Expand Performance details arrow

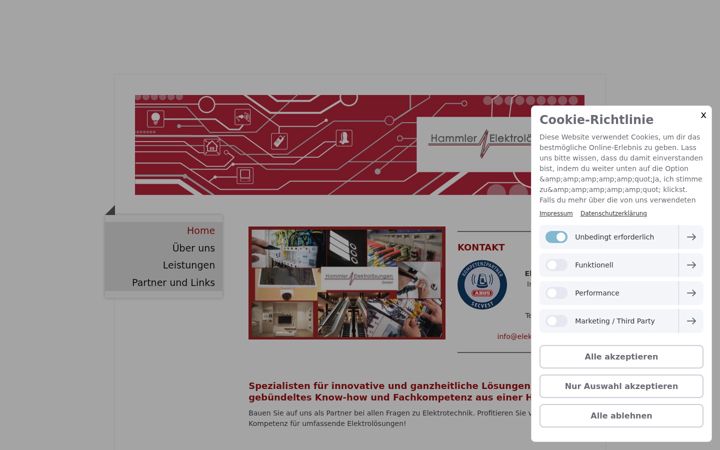pos(691,293)
